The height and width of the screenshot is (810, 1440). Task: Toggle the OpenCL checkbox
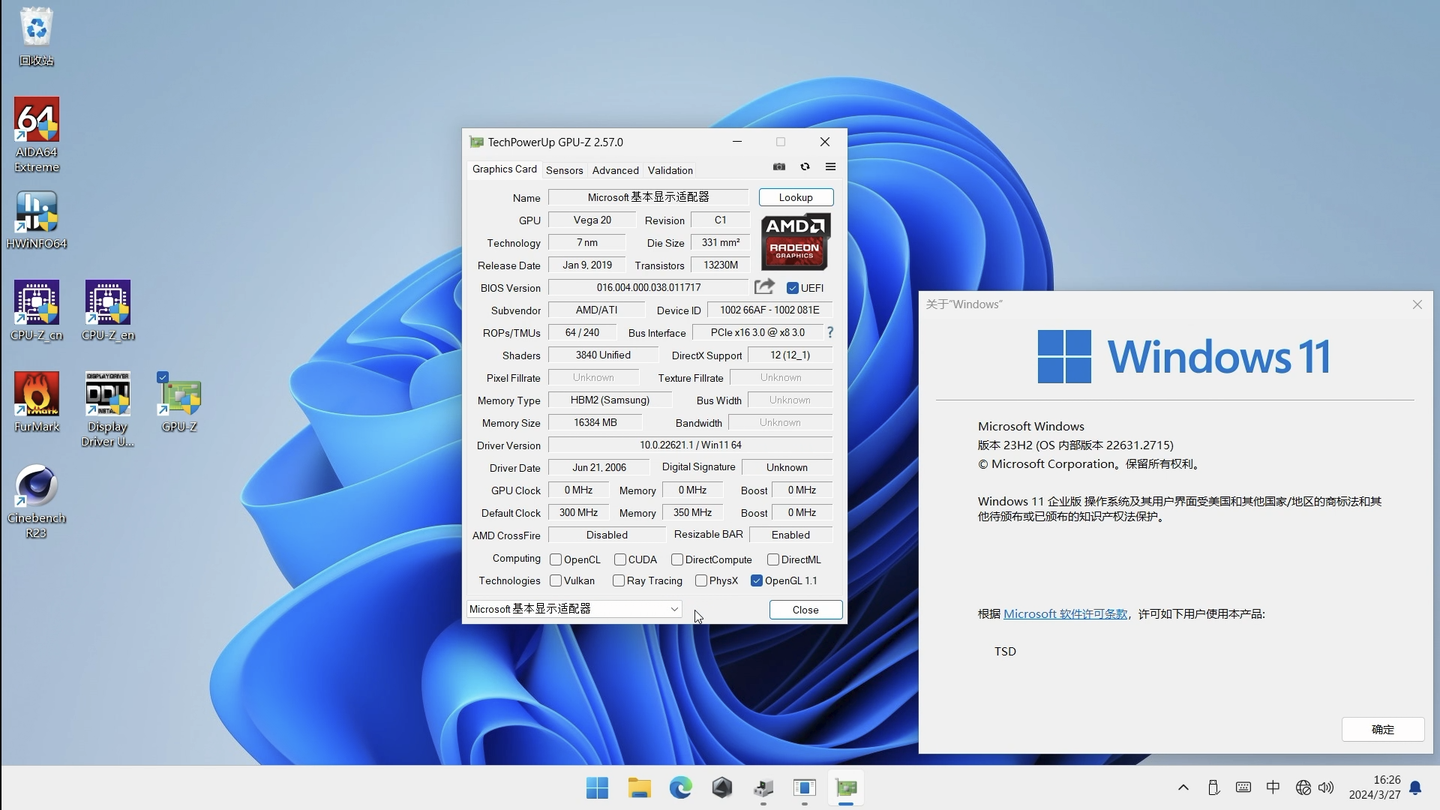[x=556, y=560]
